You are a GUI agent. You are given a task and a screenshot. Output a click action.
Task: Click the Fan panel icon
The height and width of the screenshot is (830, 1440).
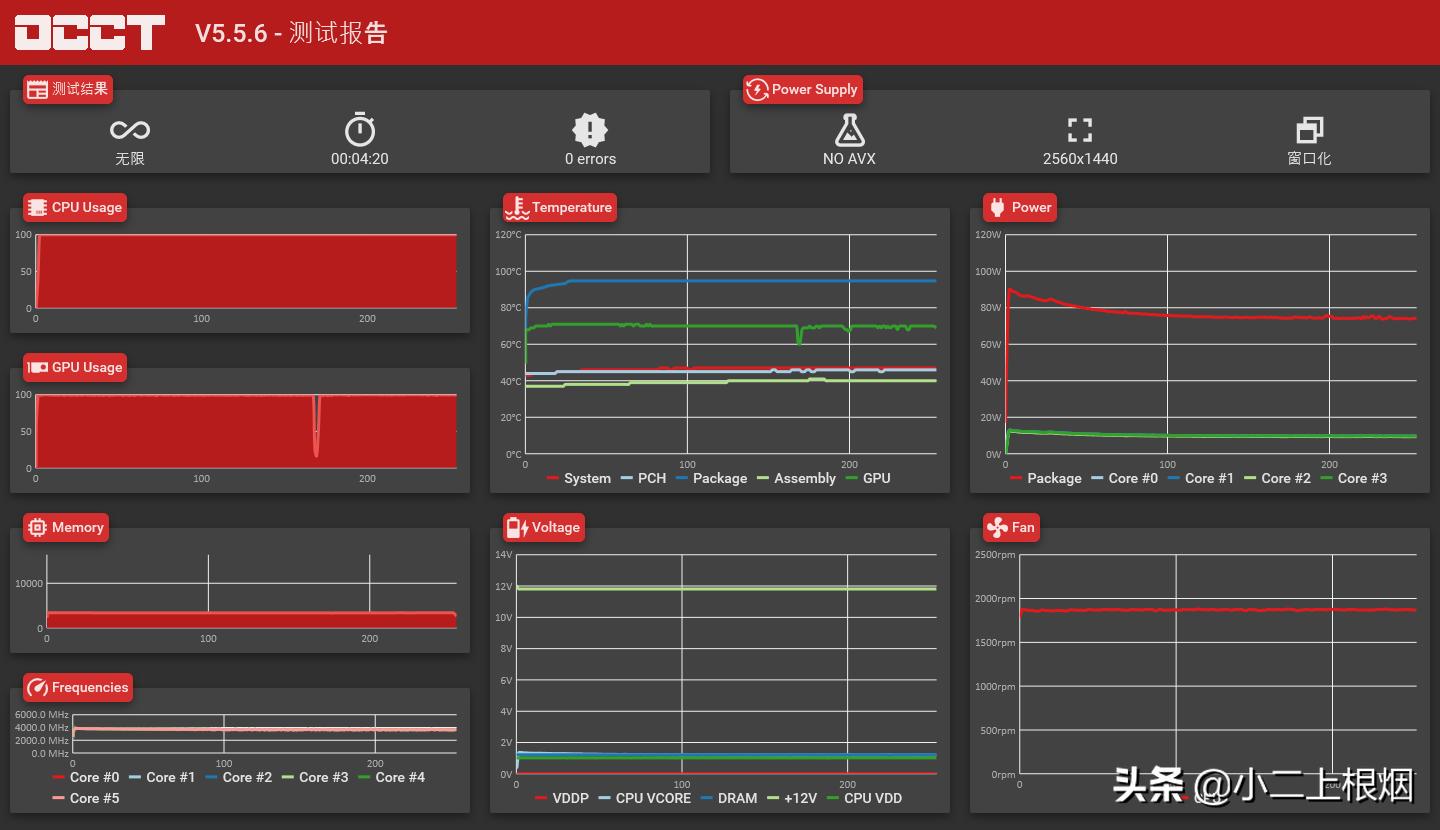pyautogui.click(x=997, y=527)
